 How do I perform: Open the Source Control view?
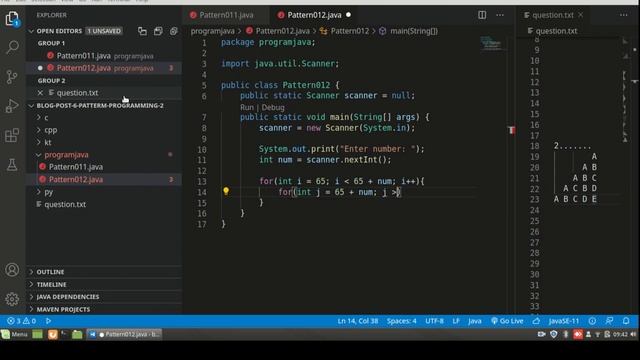click(x=12, y=77)
